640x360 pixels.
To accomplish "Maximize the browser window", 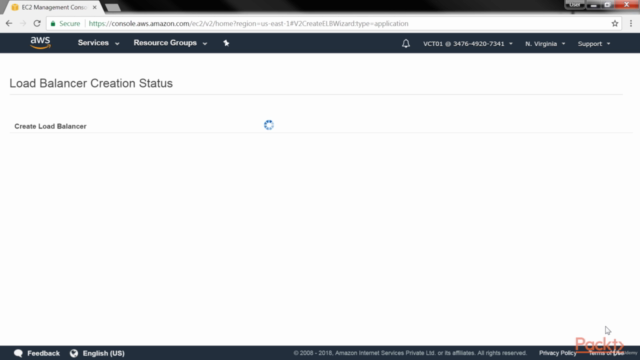I will point(607,5).
